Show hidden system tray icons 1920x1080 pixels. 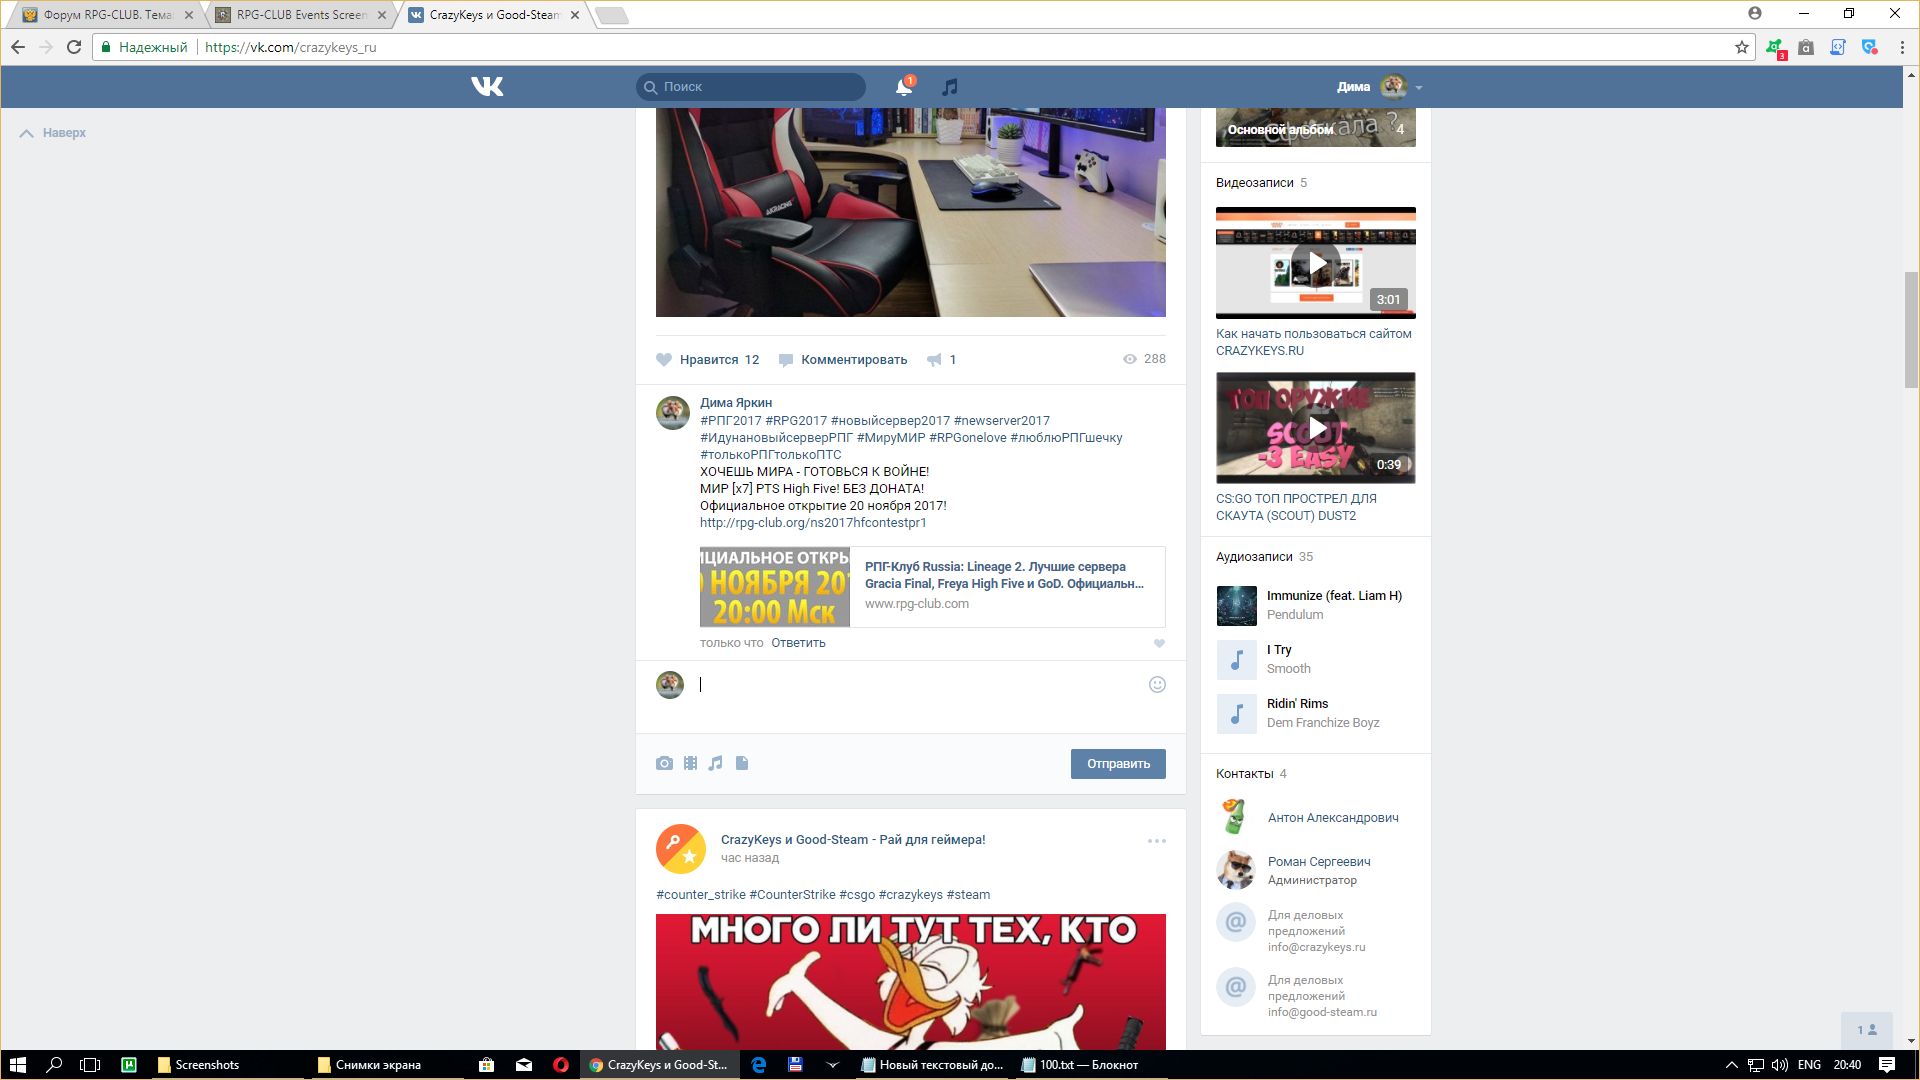(x=1731, y=1065)
